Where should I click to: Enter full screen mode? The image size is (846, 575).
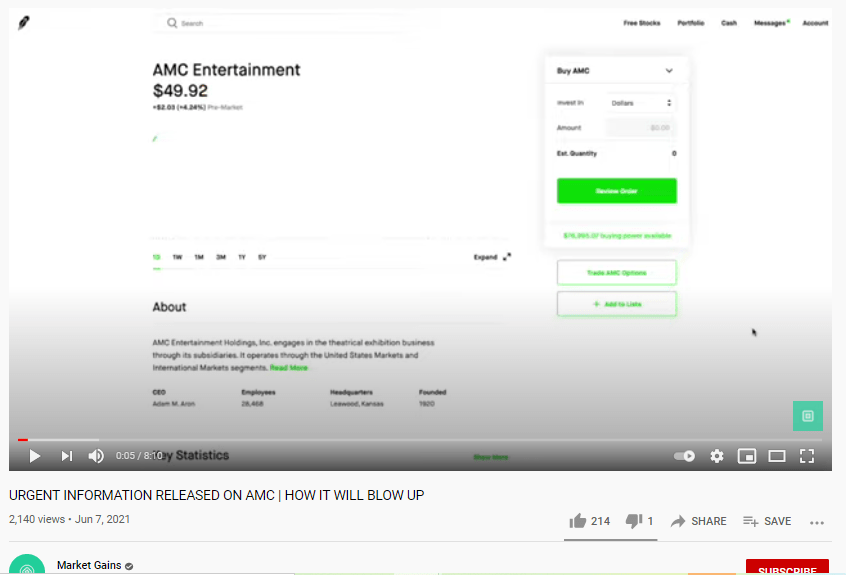pyautogui.click(x=807, y=456)
